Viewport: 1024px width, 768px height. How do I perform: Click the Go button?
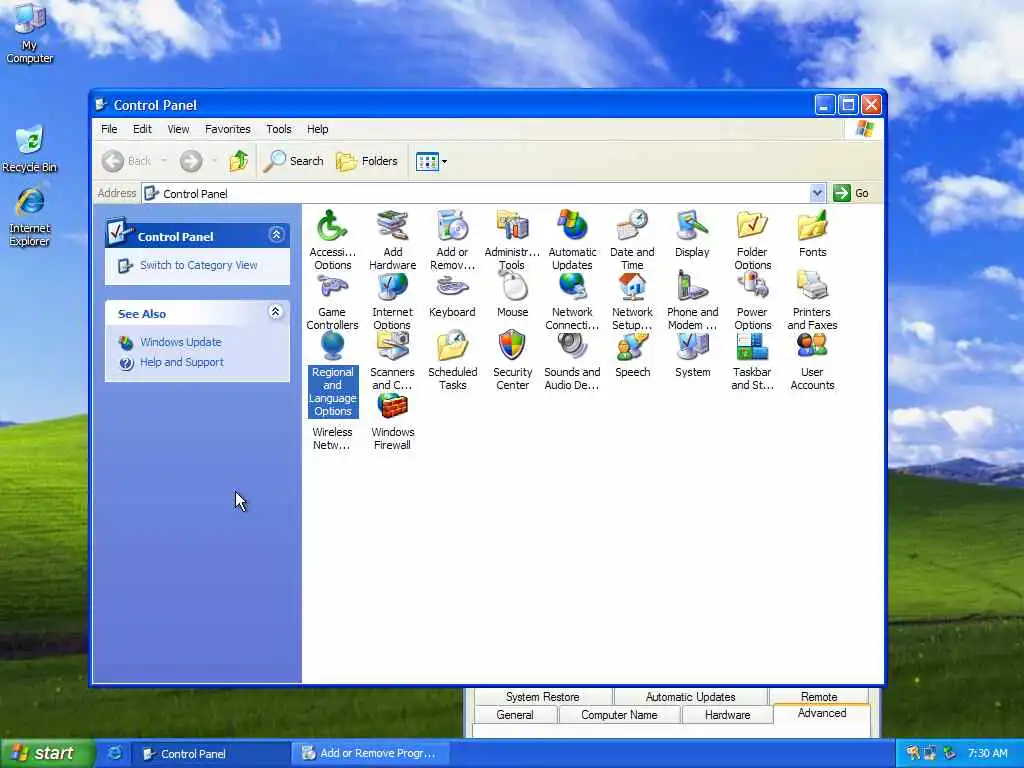[852, 193]
